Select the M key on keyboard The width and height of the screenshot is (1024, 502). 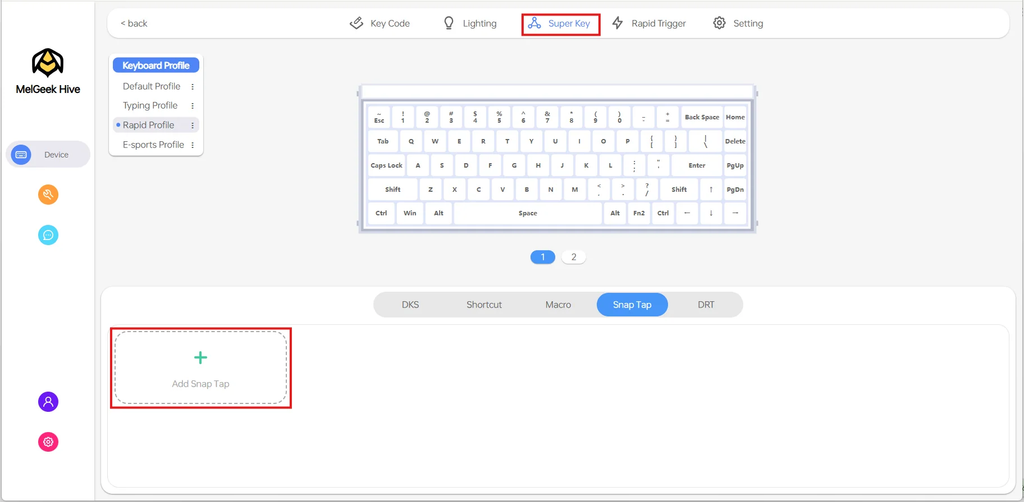(575, 189)
